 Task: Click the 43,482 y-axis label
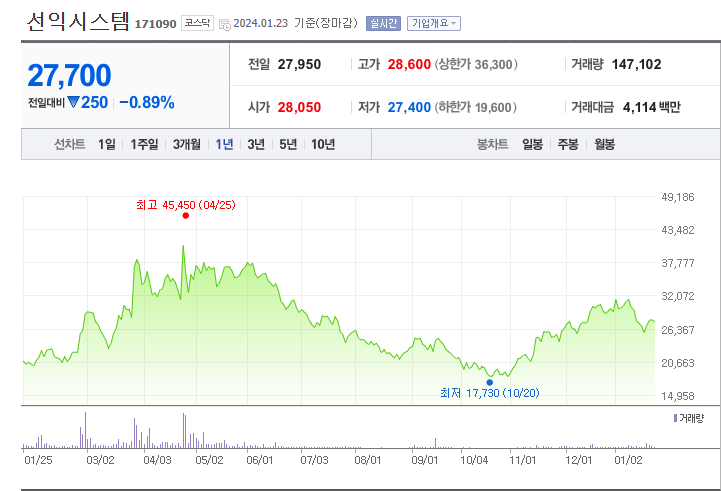click(x=678, y=230)
